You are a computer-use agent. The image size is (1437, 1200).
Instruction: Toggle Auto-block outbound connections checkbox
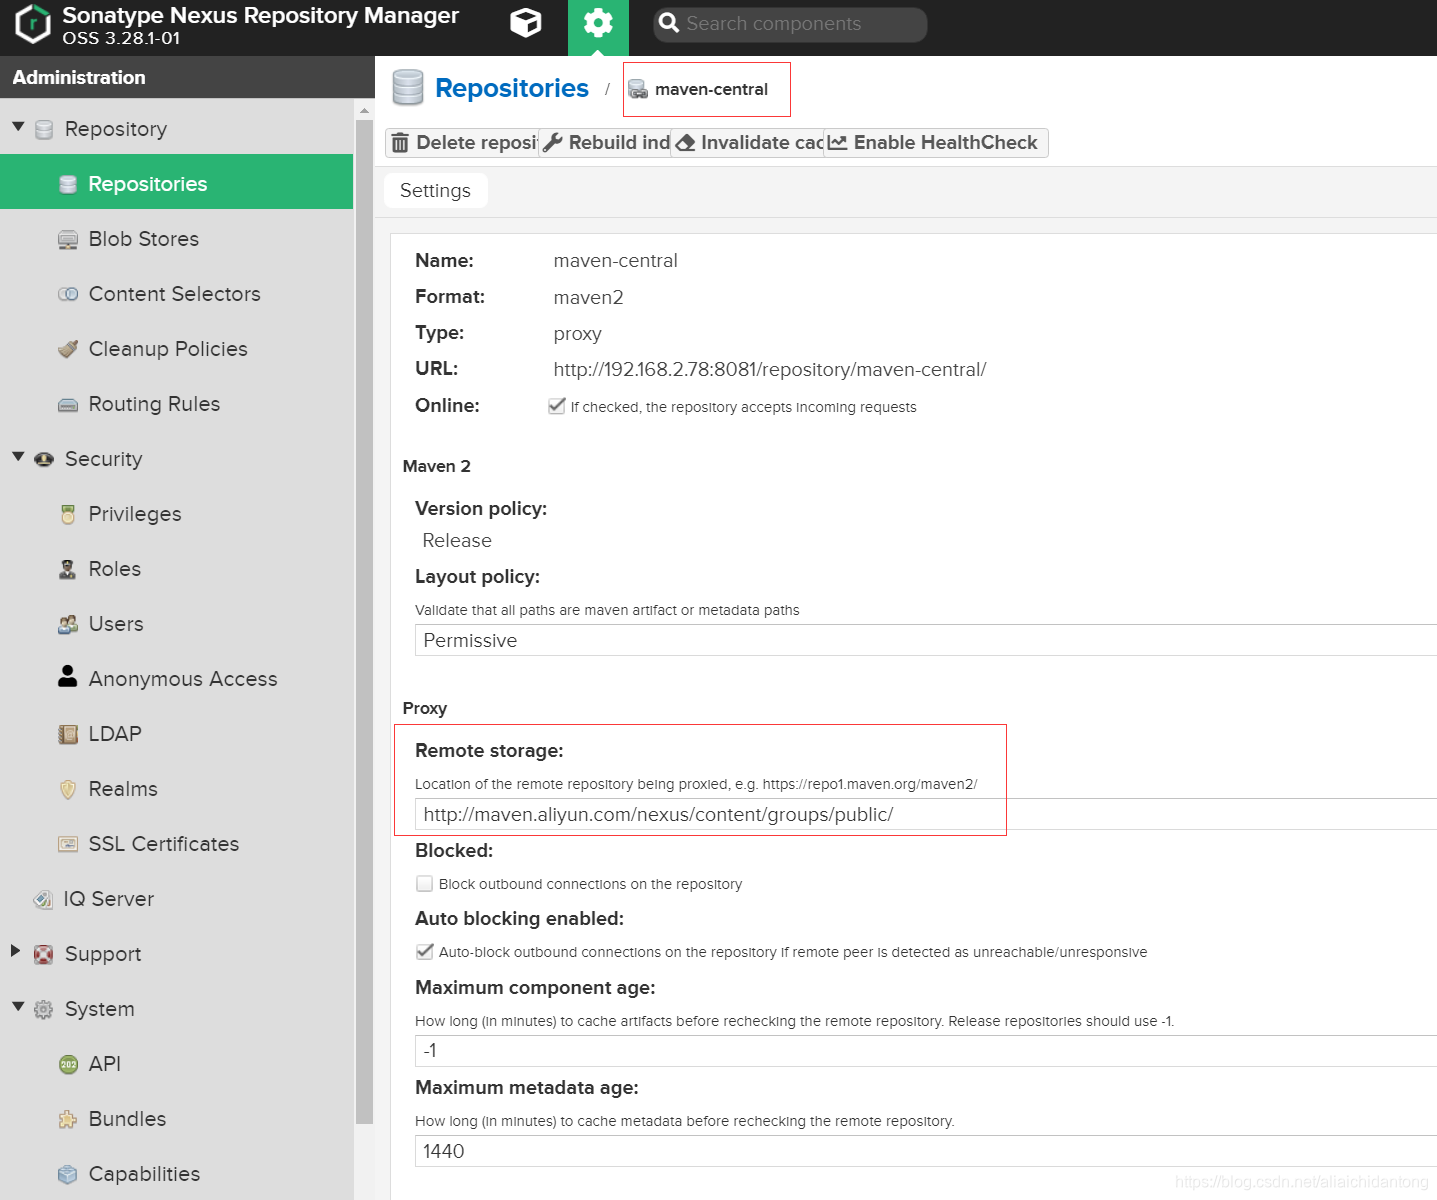pos(425,951)
